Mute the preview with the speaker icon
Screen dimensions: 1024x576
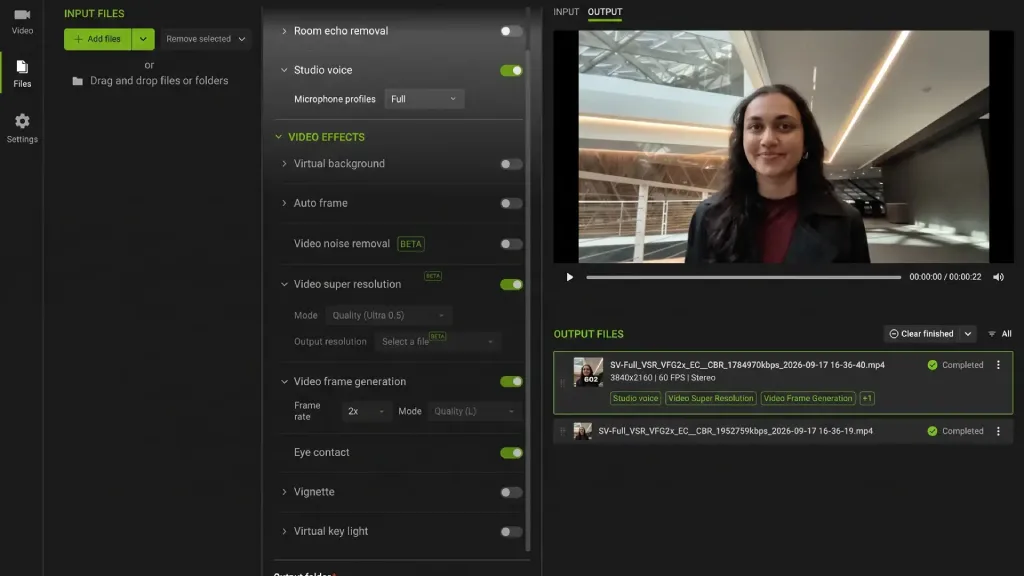(998, 277)
